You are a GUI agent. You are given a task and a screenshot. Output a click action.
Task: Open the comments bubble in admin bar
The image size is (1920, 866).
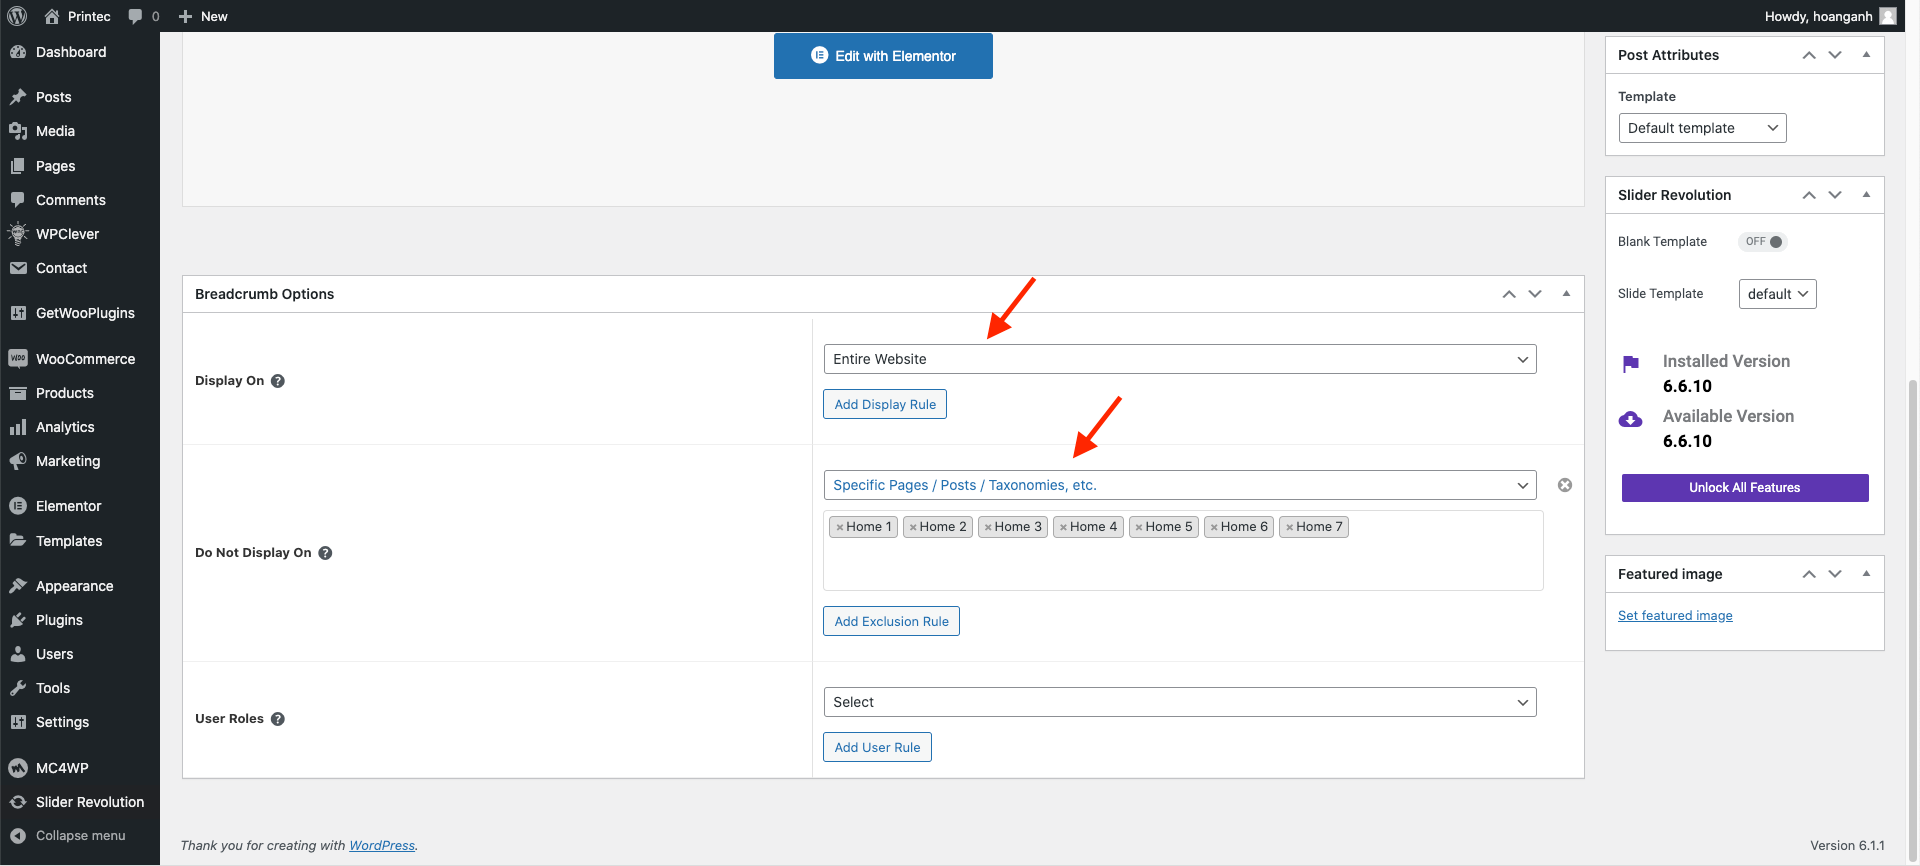(x=136, y=16)
